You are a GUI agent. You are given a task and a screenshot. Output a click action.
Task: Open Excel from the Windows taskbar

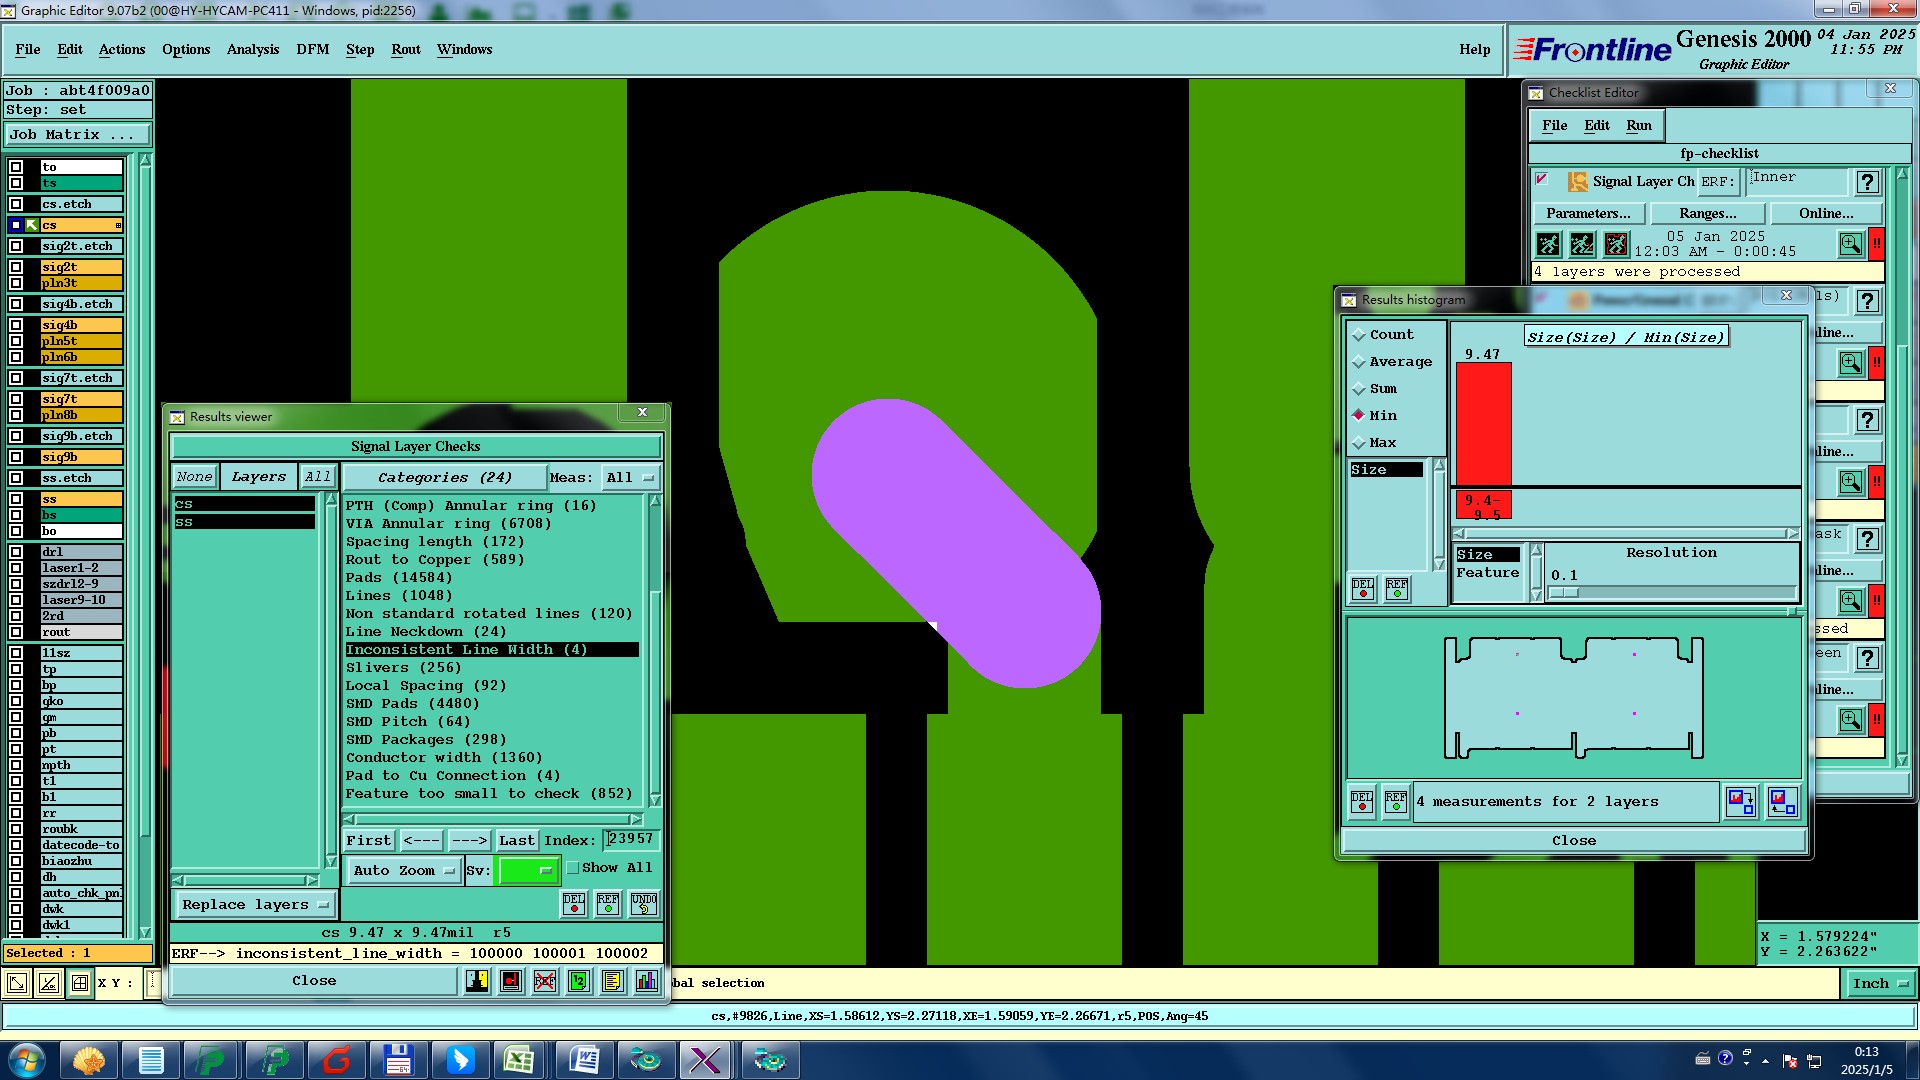(x=518, y=1060)
